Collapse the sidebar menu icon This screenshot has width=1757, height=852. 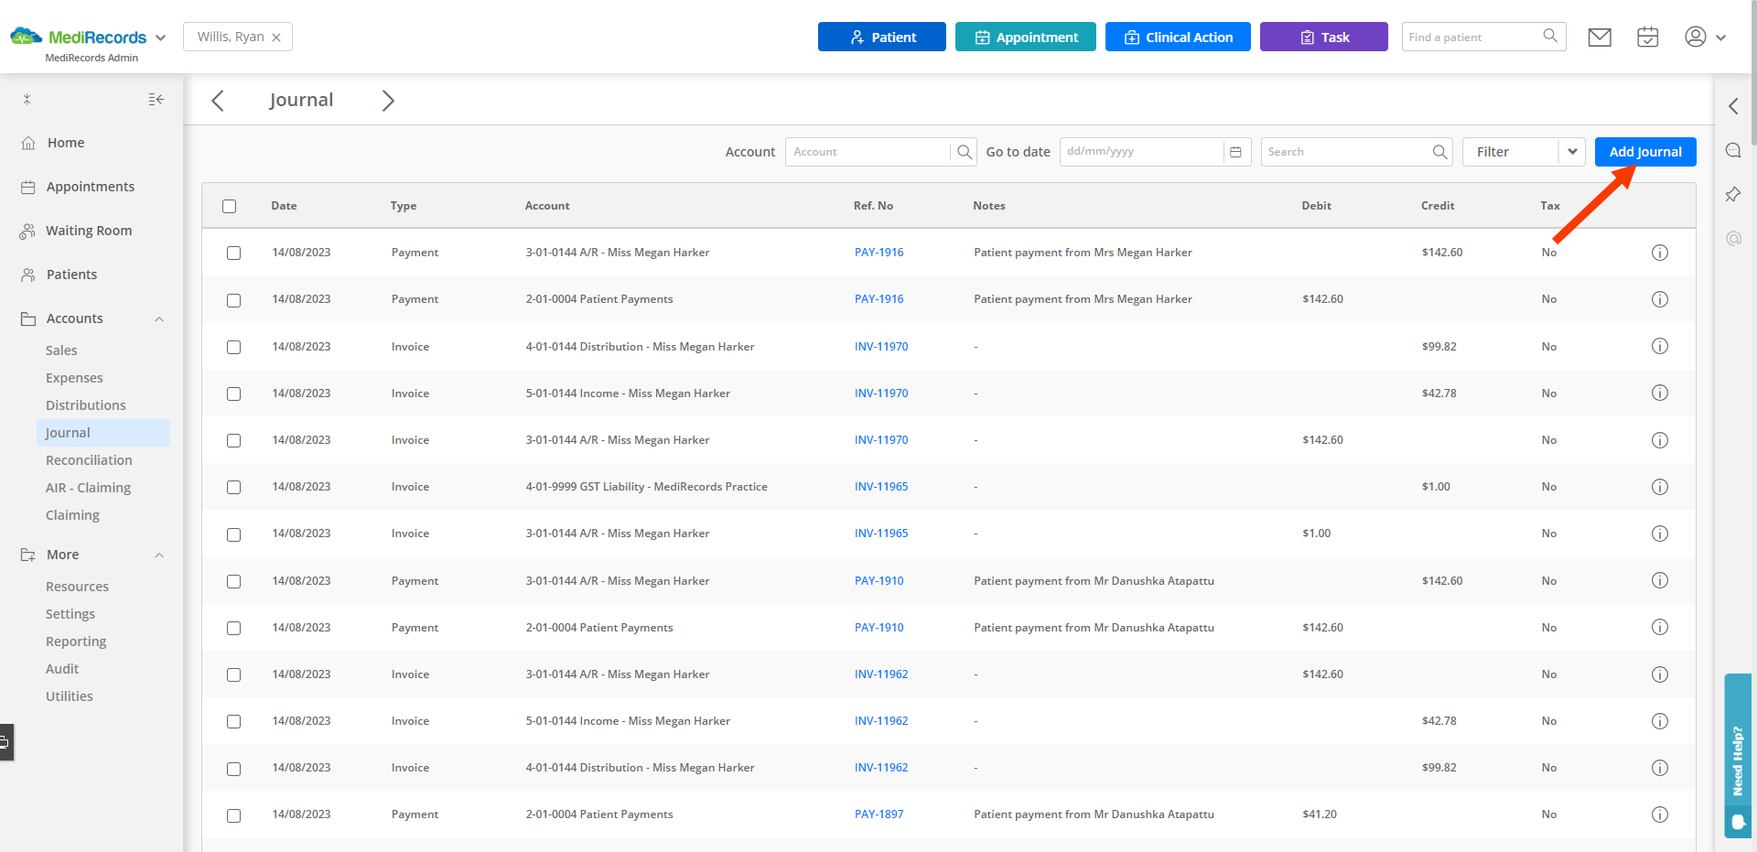(x=156, y=99)
